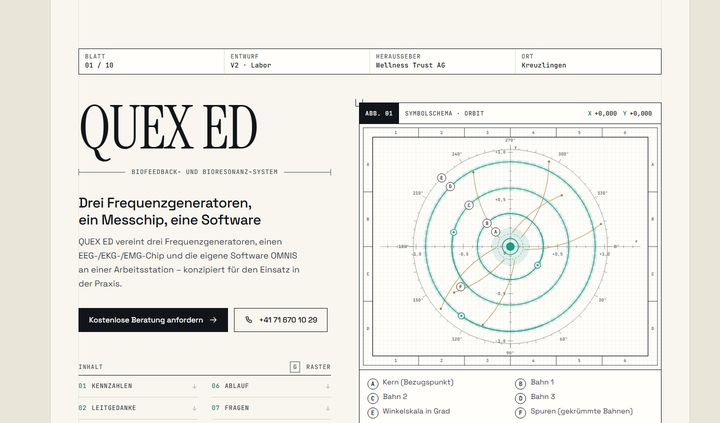Click the 270° label atop the diagram
Image resolution: width=720 pixels, height=423 pixels.
510,140
